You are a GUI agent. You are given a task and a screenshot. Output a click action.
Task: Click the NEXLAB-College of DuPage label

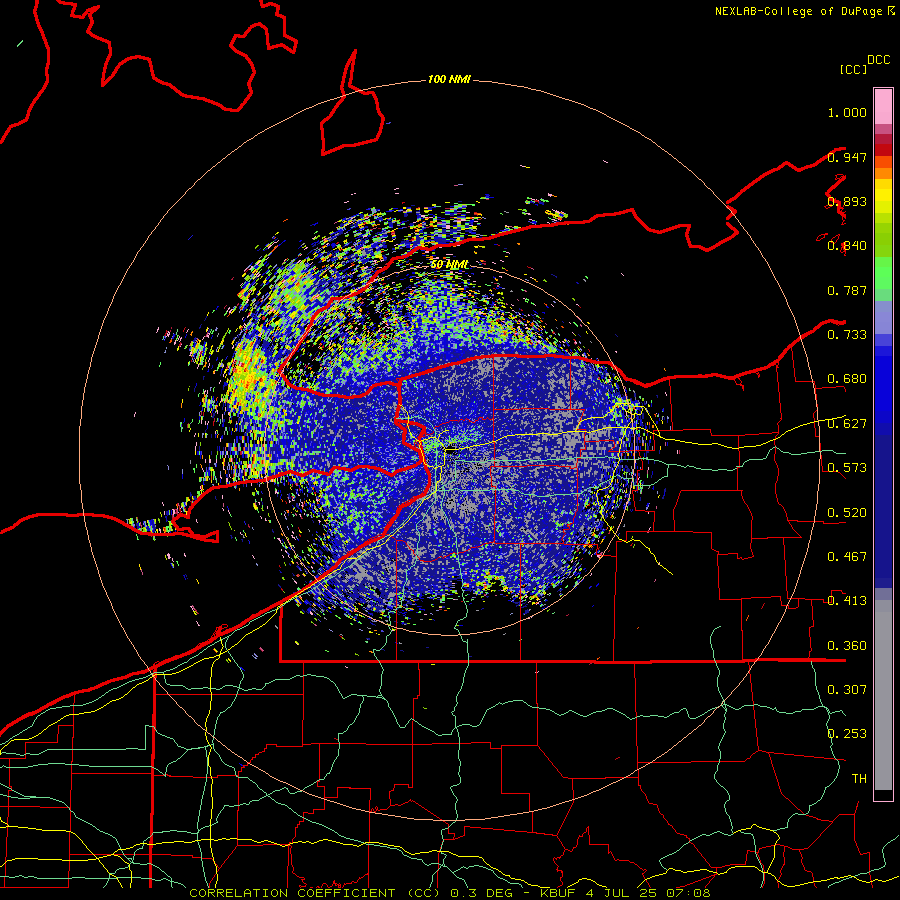coord(798,11)
